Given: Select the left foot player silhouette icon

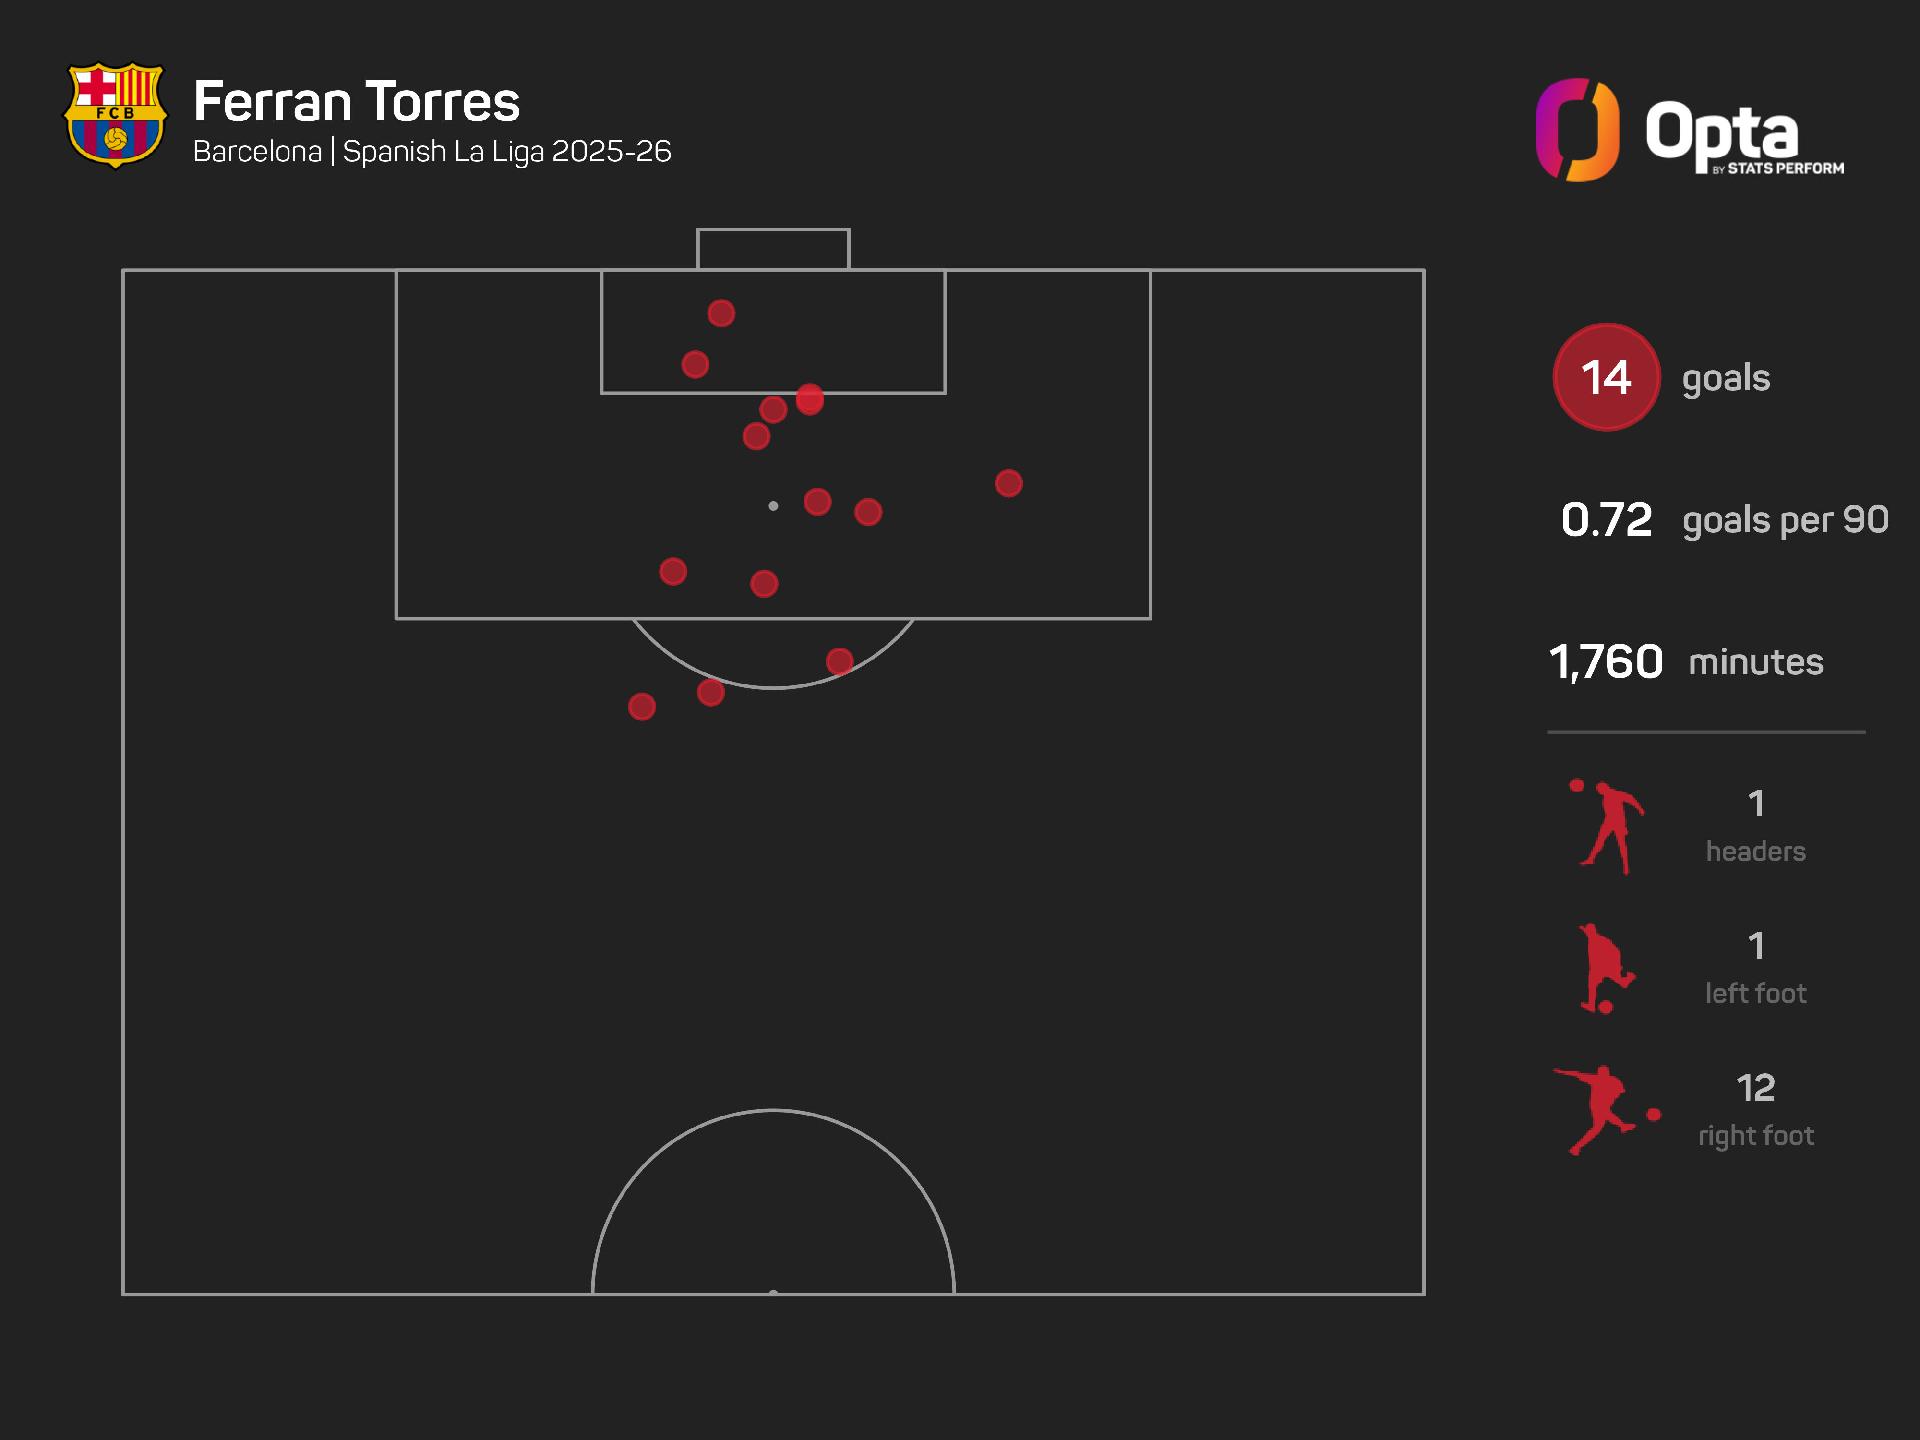Looking at the screenshot, I should [x=1605, y=969].
